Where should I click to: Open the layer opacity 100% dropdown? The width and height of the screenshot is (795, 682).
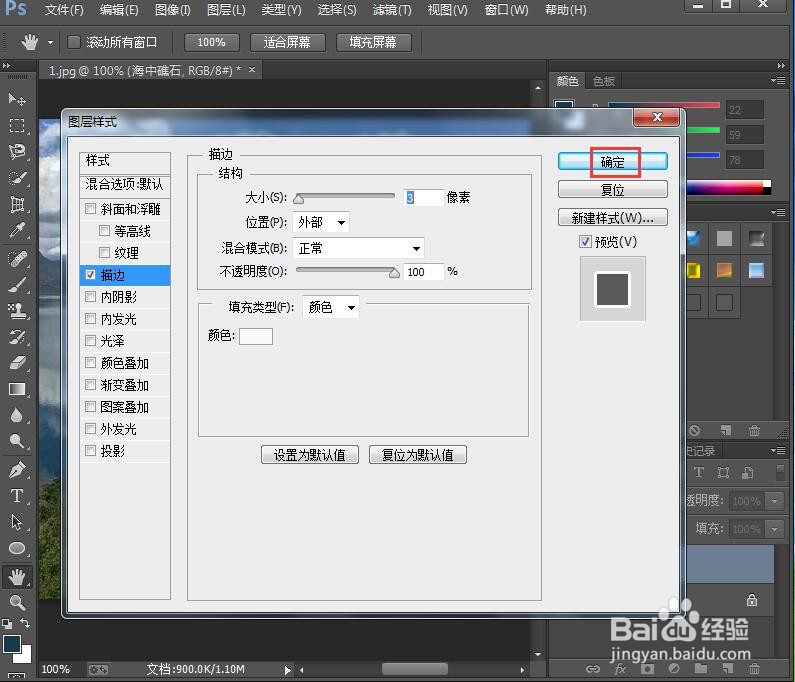tap(774, 501)
